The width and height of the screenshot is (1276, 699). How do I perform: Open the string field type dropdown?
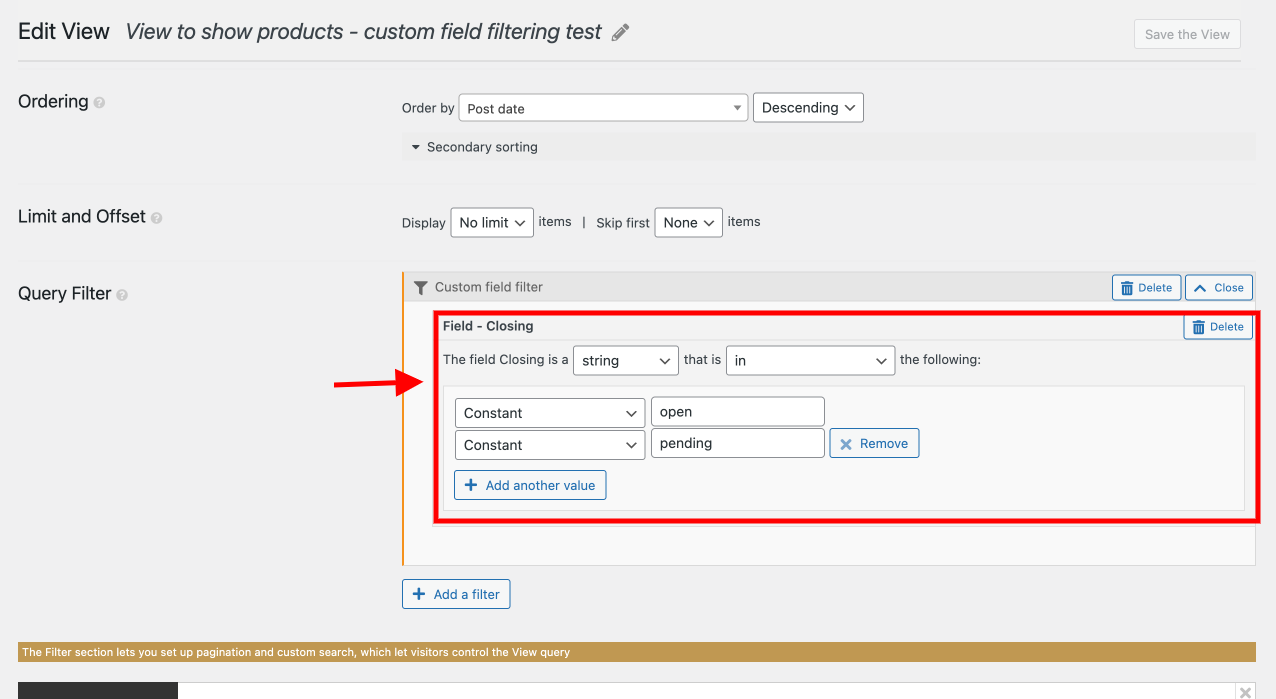625,360
